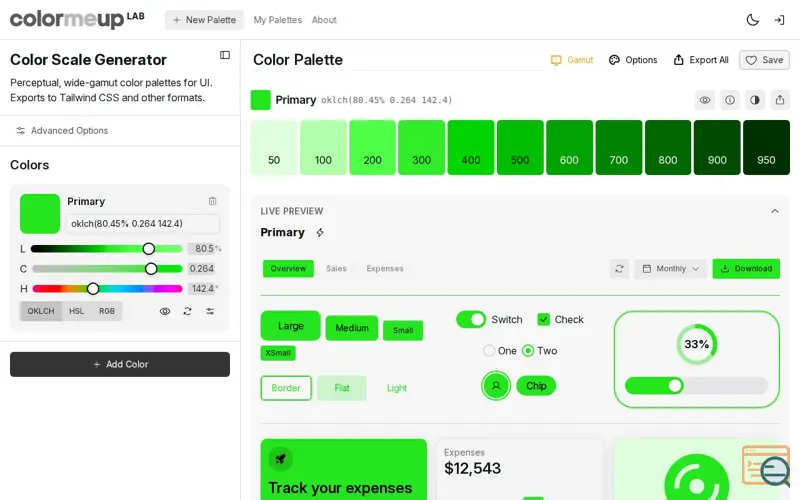Click contrast half-circle icon in palette row

pyautogui.click(x=755, y=100)
